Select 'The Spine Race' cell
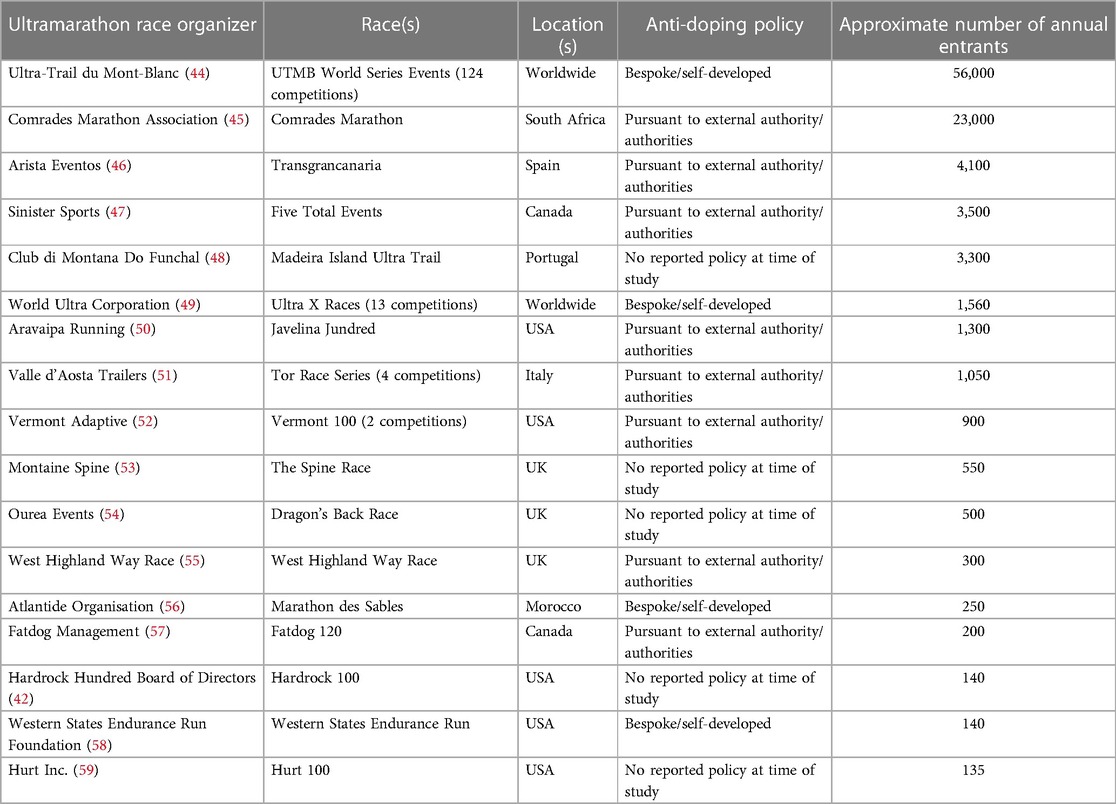This screenshot has height=804, width=1116. (391, 479)
